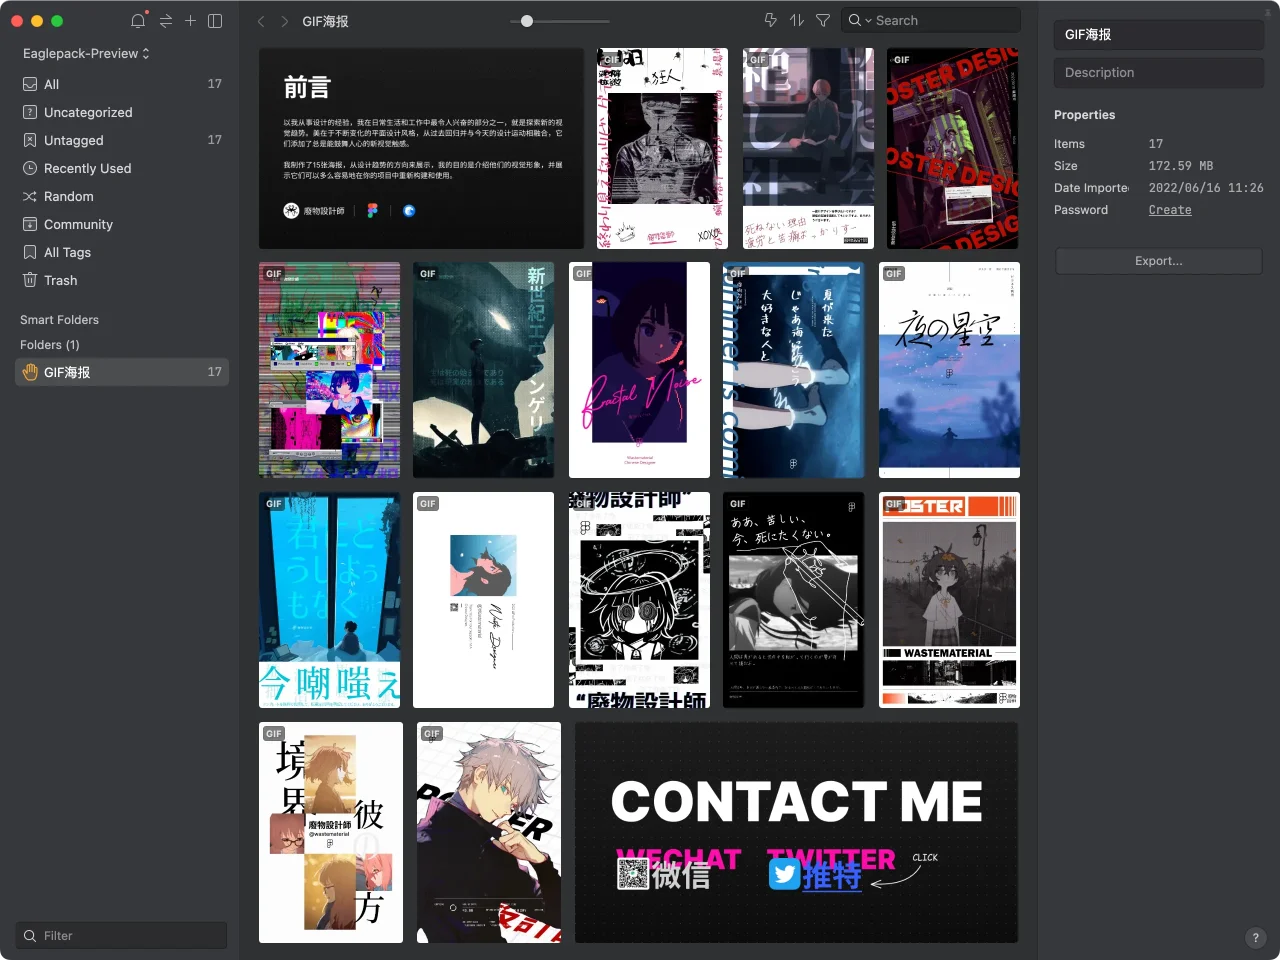Select the seated figure Japanese text poster
The height and width of the screenshot is (960, 1280).
point(808,148)
